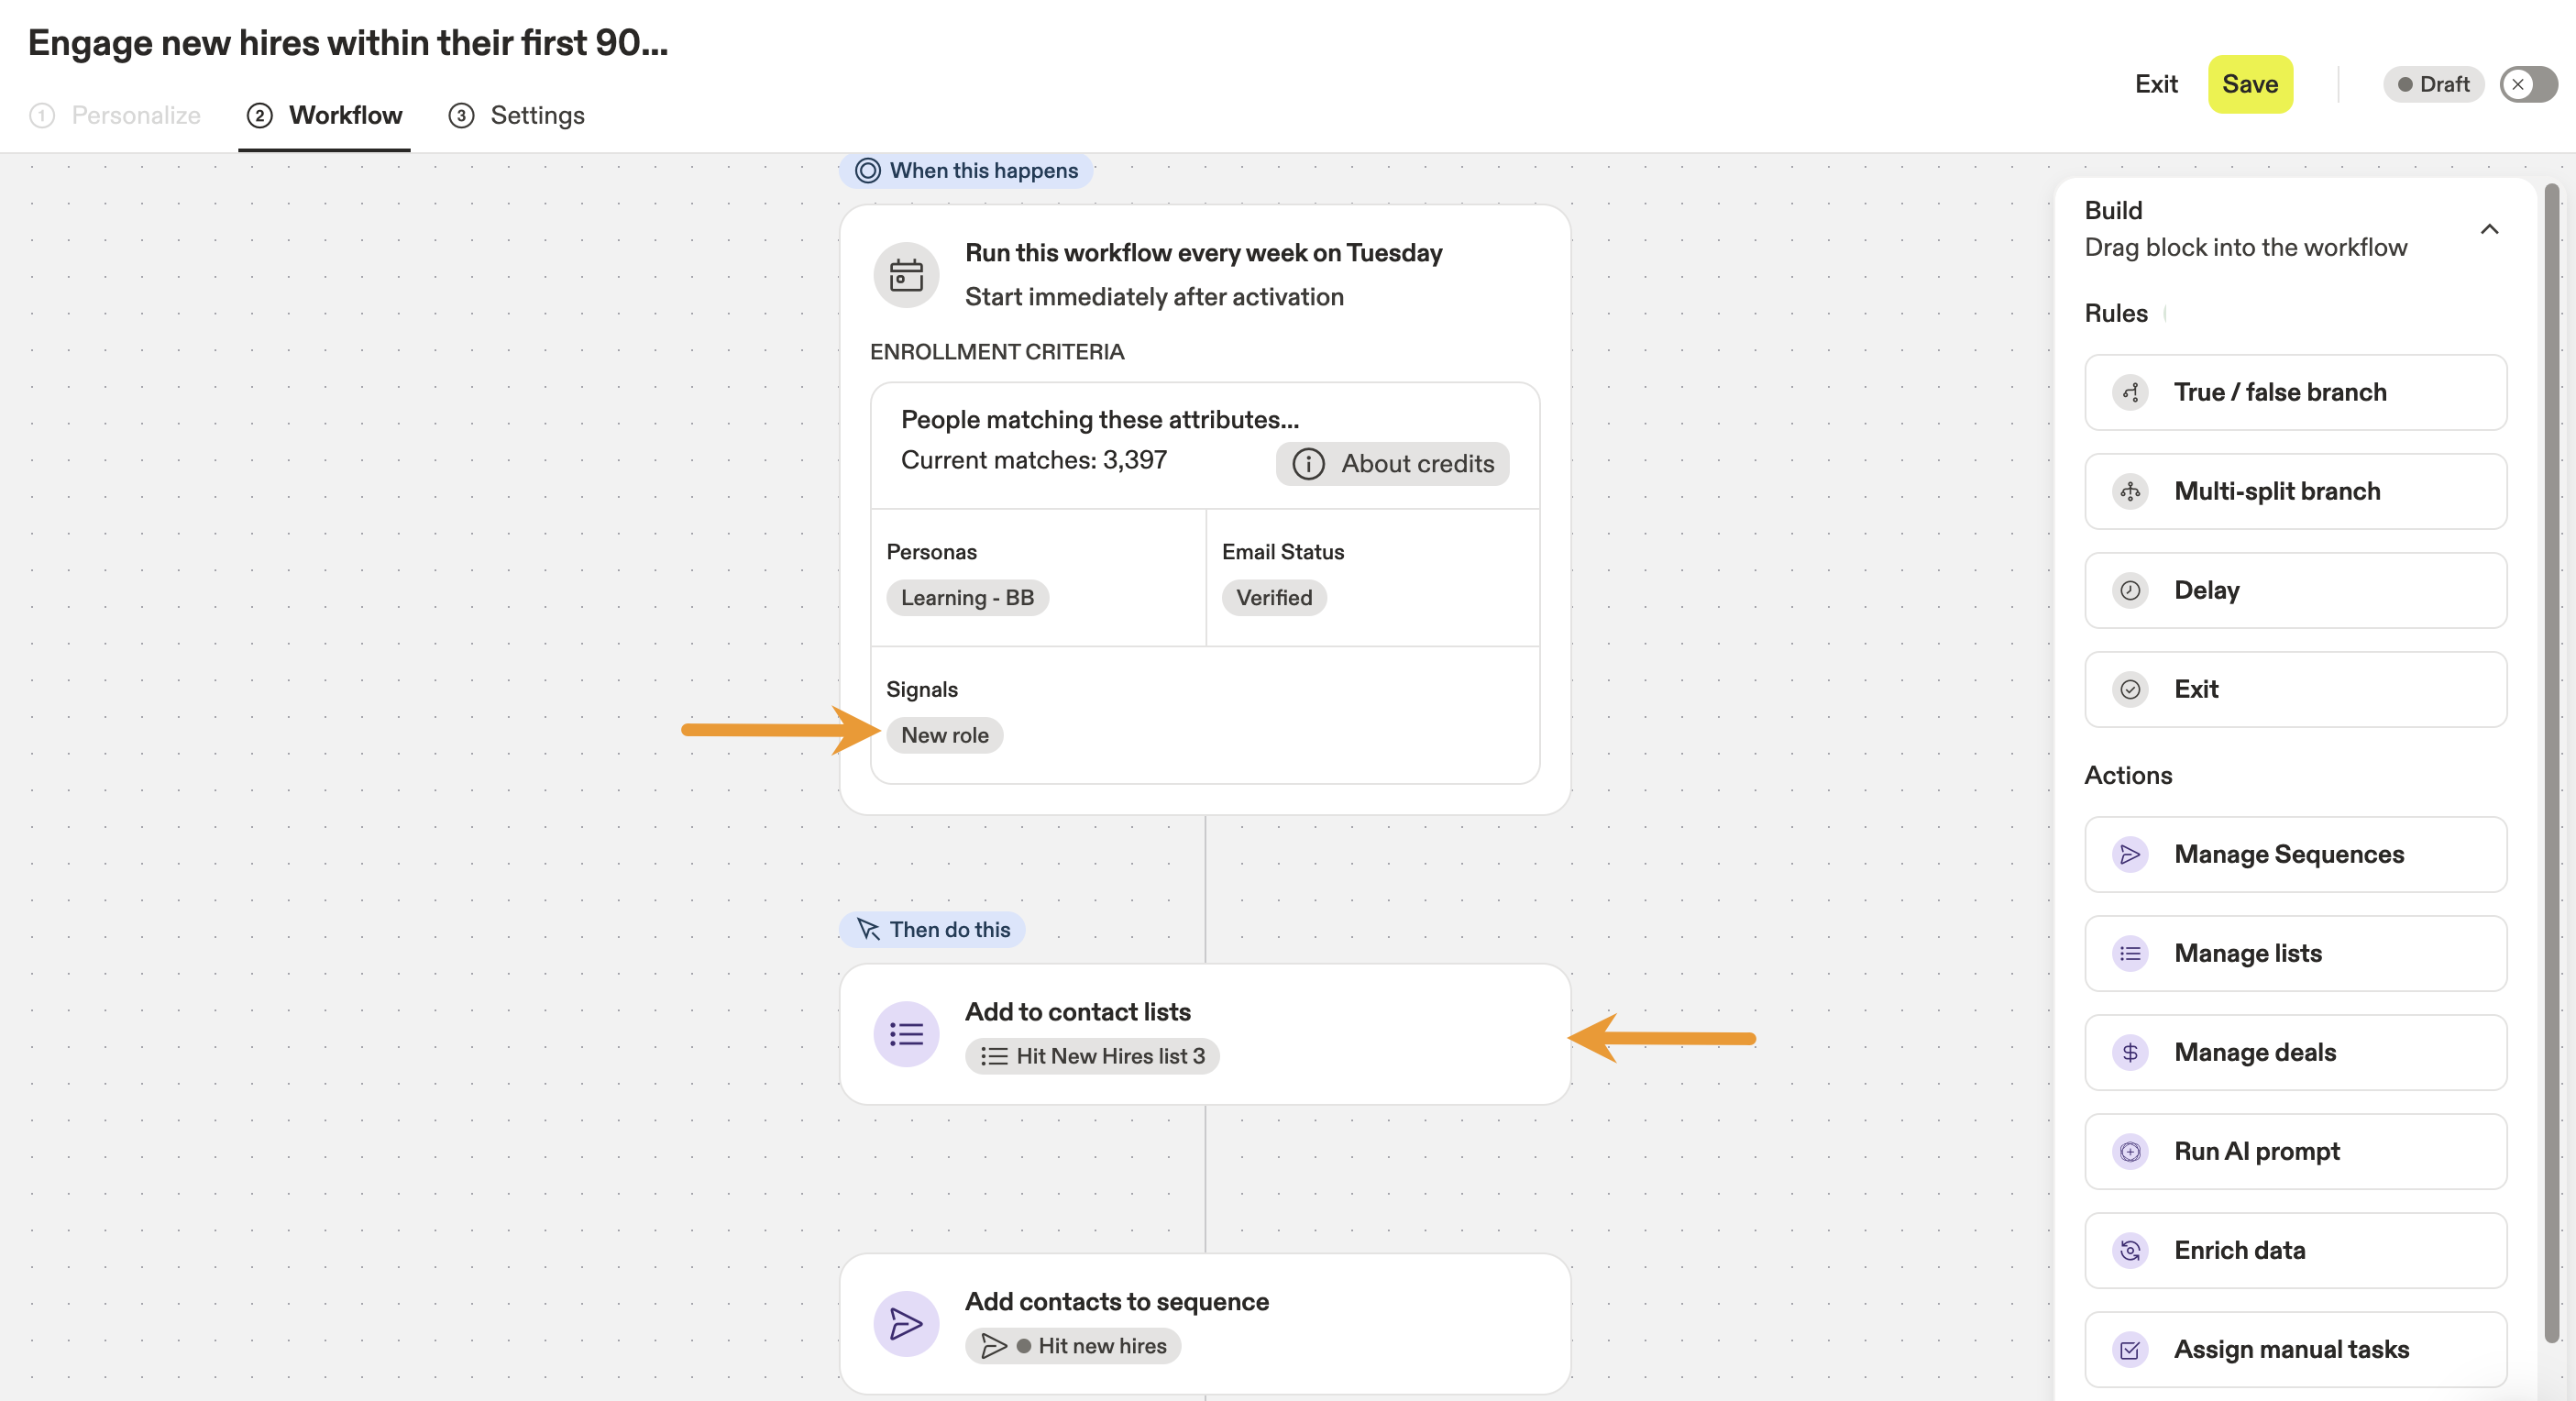Collapse the Build panel chevron
Viewport: 2576px width, 1401px height.
2491,230
